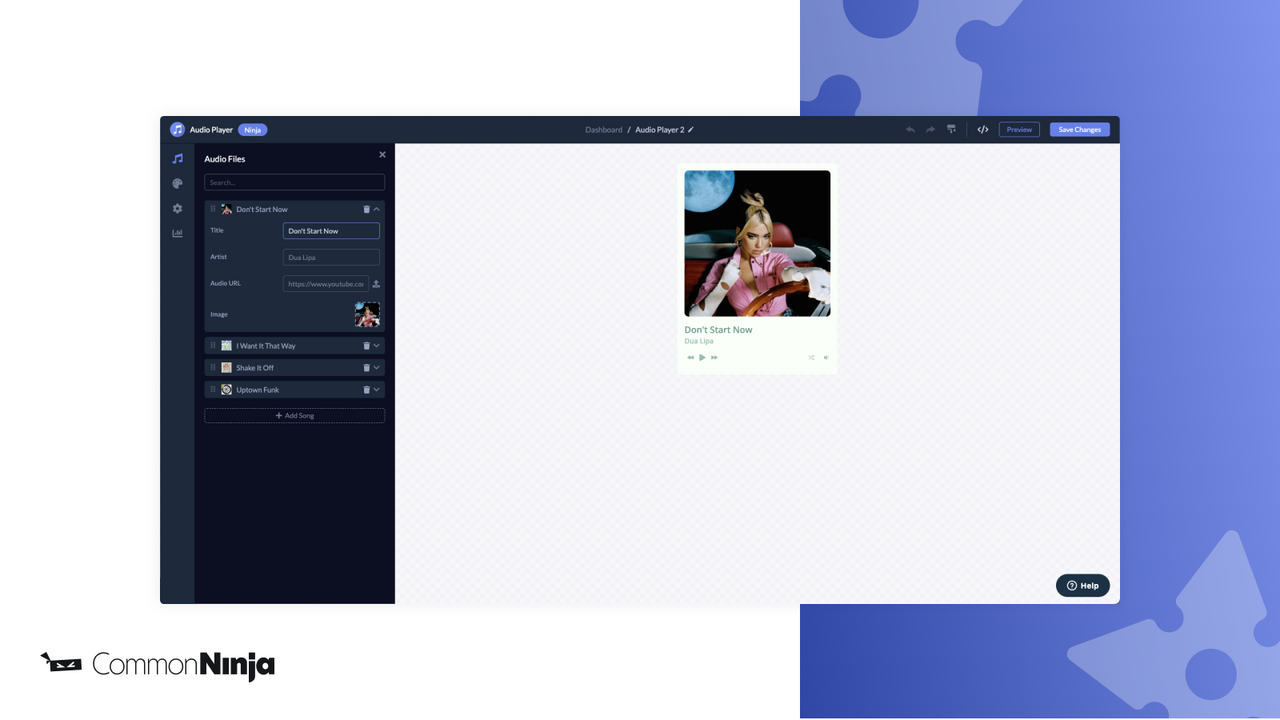This screenshot has height=720, width=1280.
Task: Click the Dua Lipa artist text in player
Action: tap(699, 341)
